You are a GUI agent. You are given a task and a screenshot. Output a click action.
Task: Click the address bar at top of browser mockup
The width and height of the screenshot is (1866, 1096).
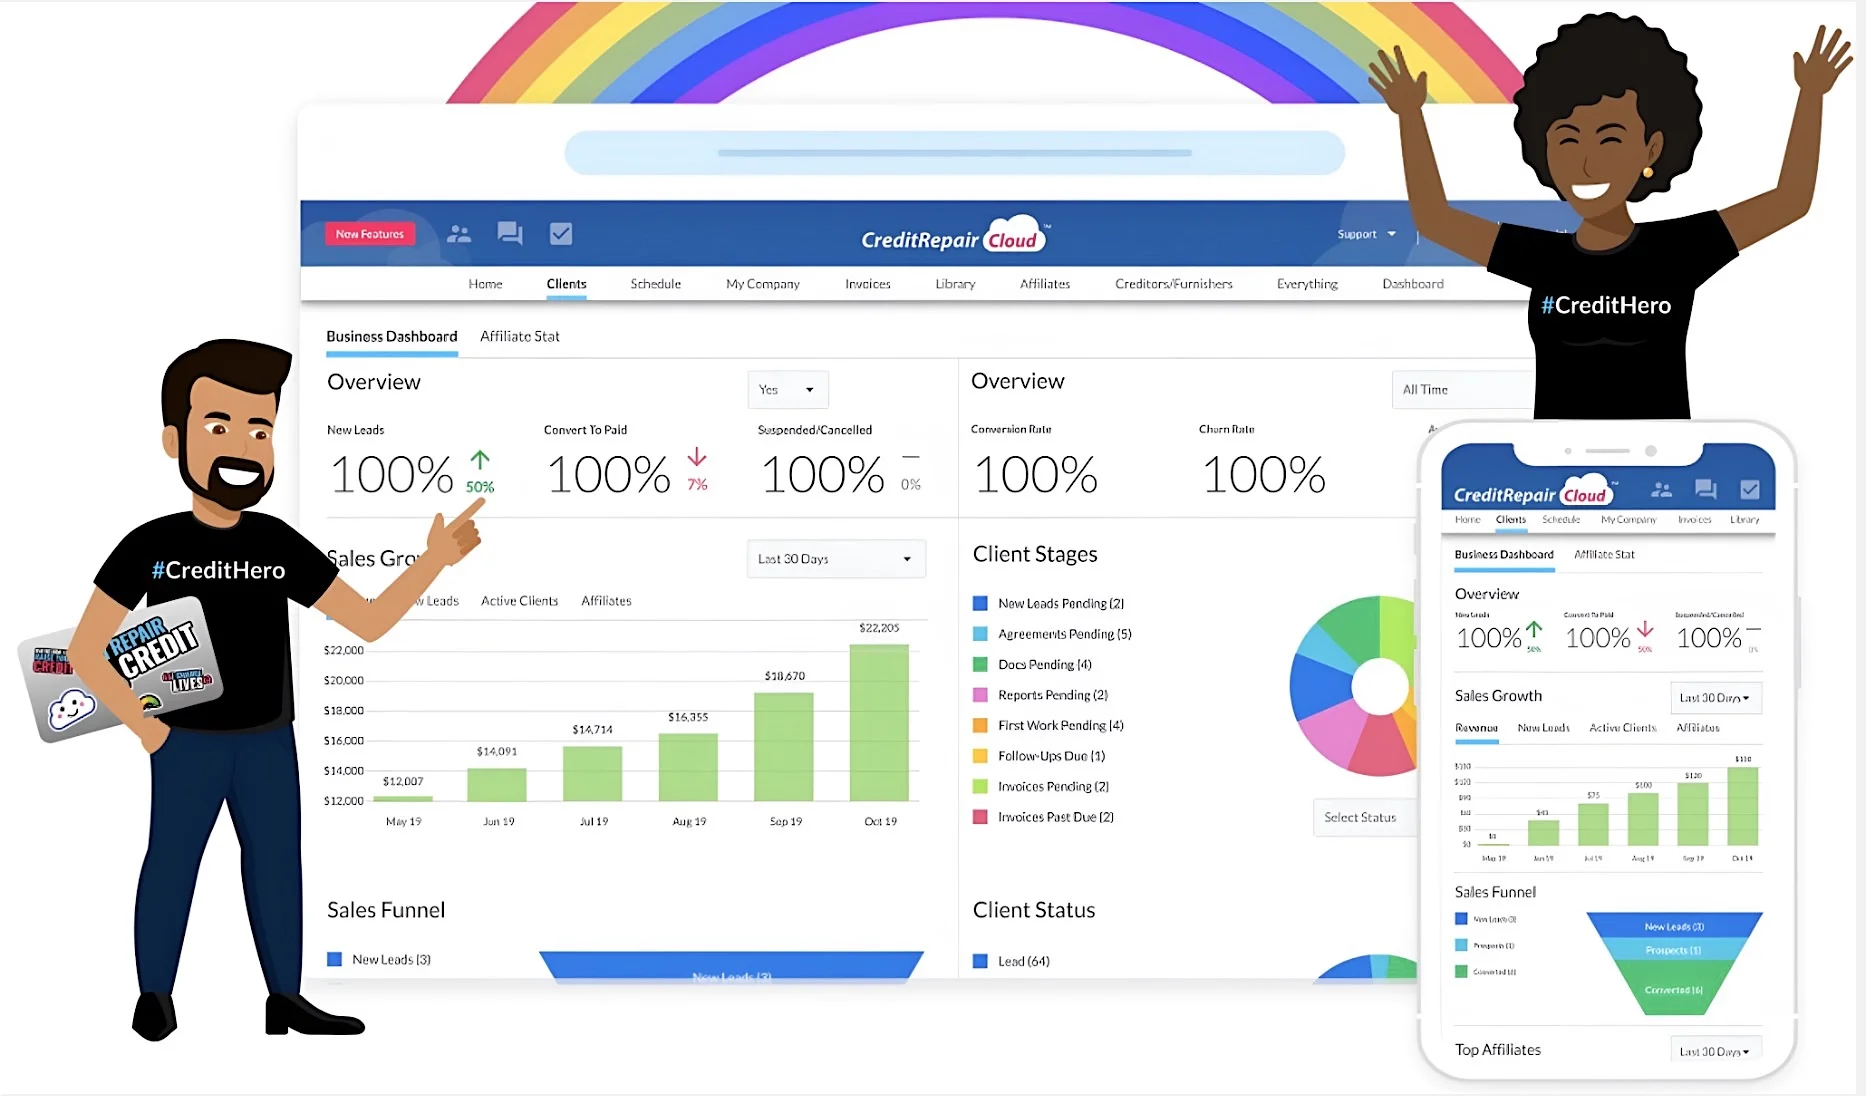954,153
